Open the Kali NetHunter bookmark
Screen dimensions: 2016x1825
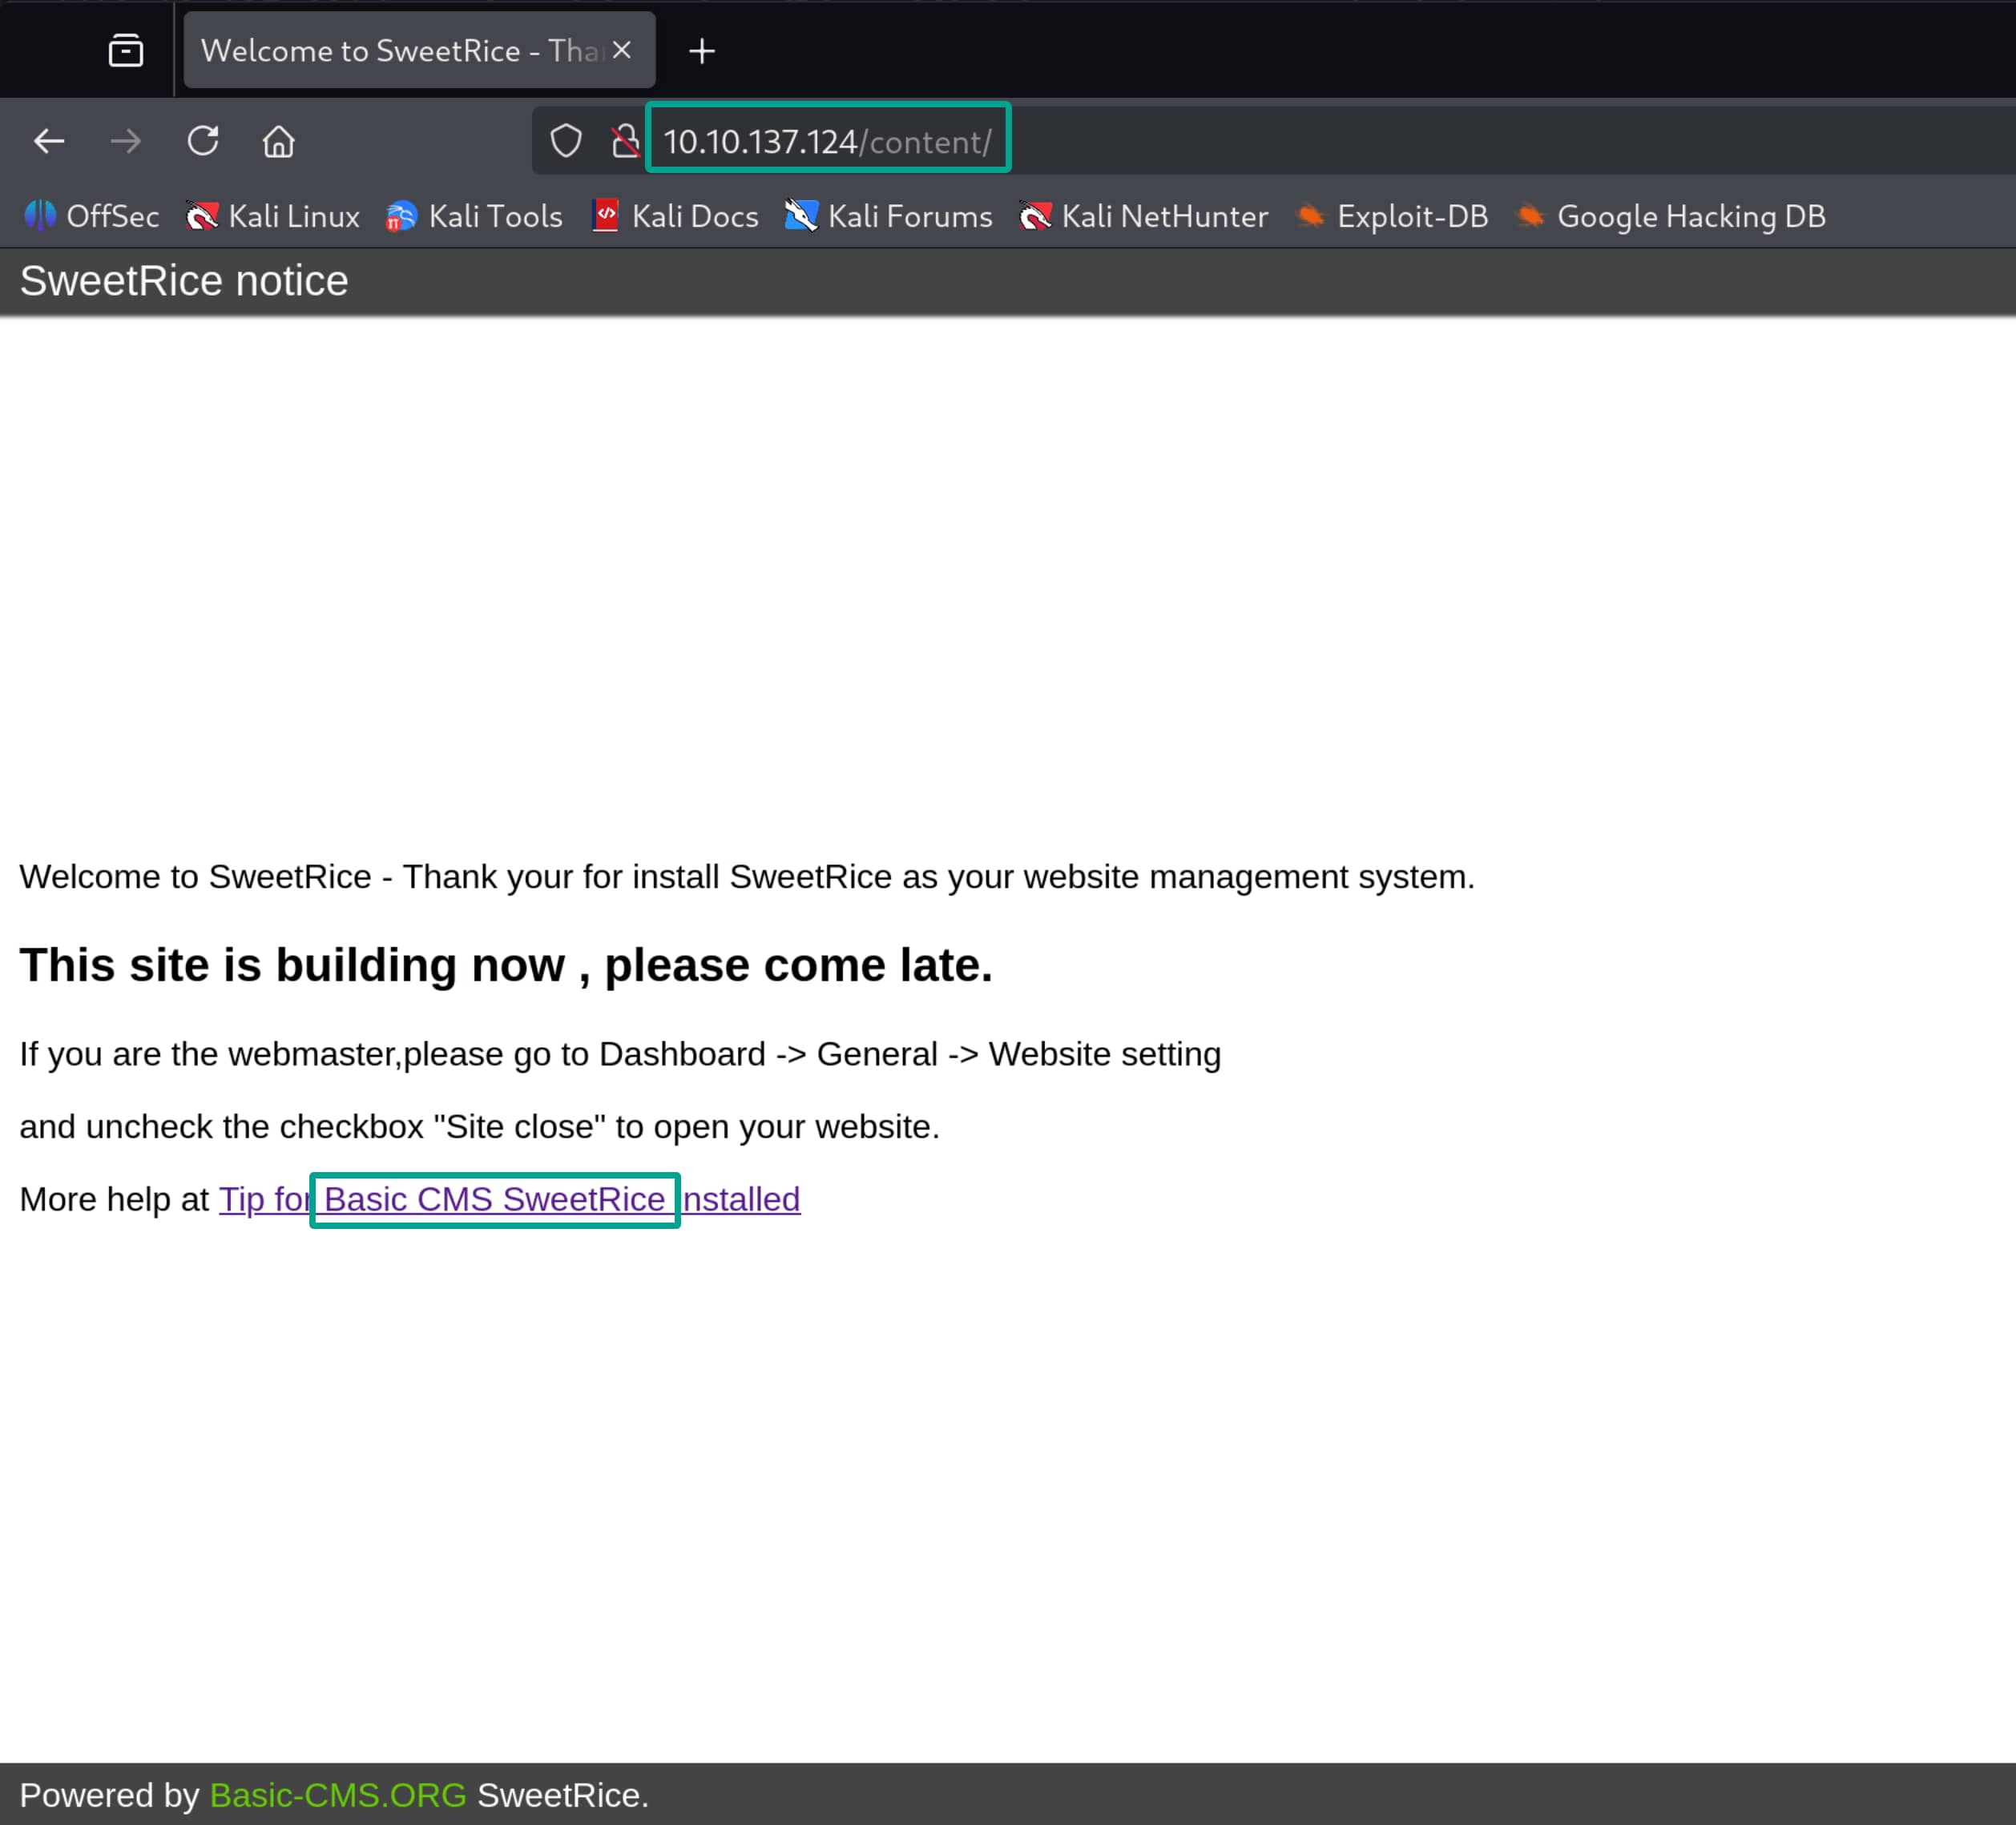(x=1144, y=216)
